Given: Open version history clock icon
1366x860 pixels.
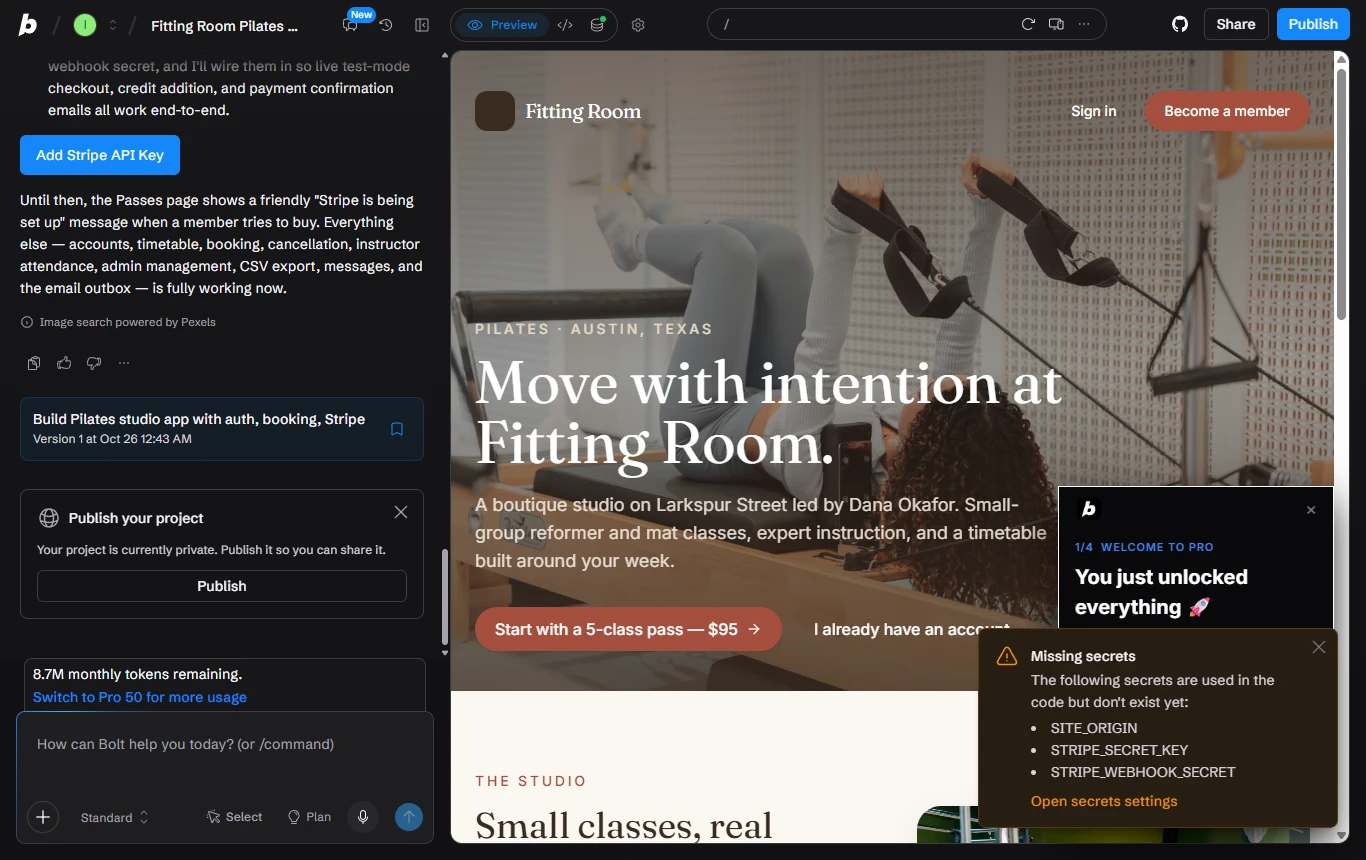Looking at the screenshot, I should pos(386,25).
